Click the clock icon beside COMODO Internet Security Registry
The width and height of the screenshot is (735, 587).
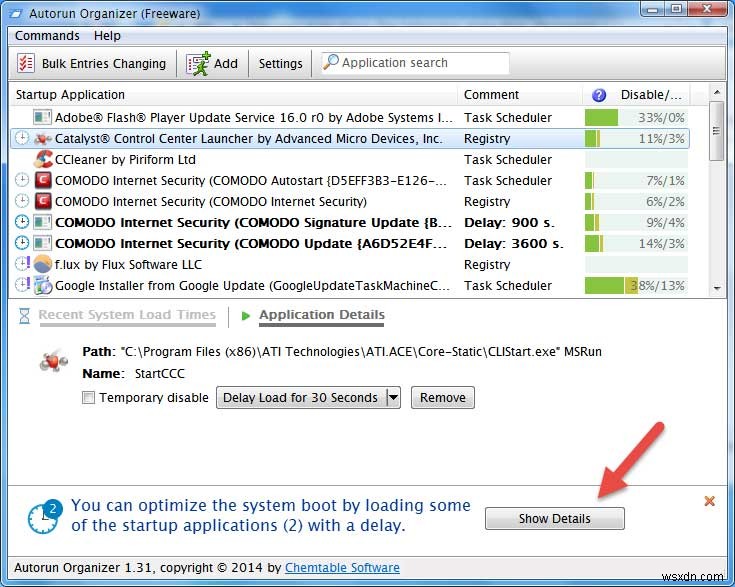[x=22, y=201]
